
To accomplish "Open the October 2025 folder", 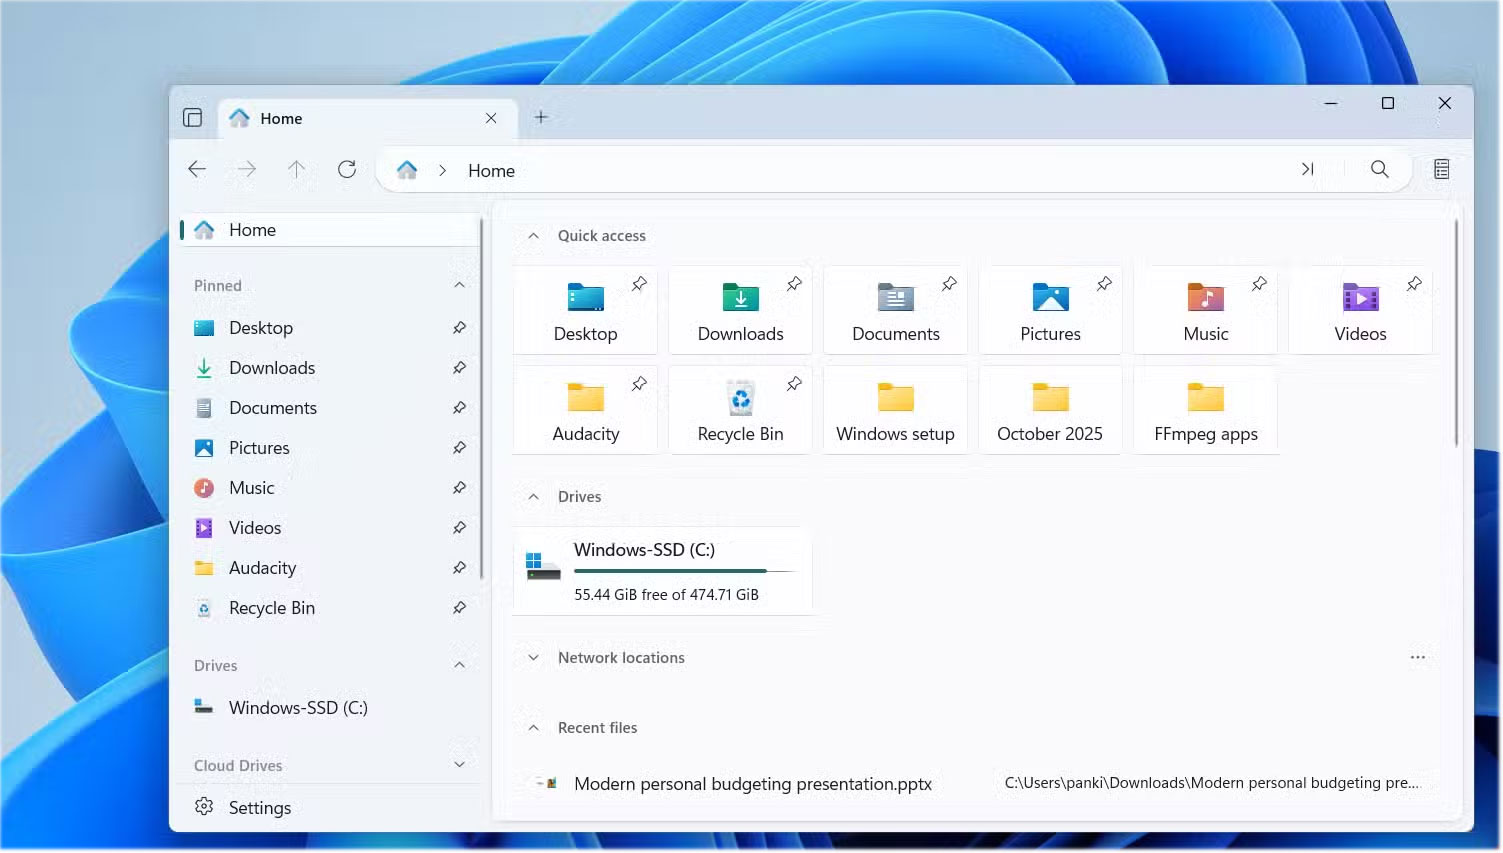I will [1049, 410].
